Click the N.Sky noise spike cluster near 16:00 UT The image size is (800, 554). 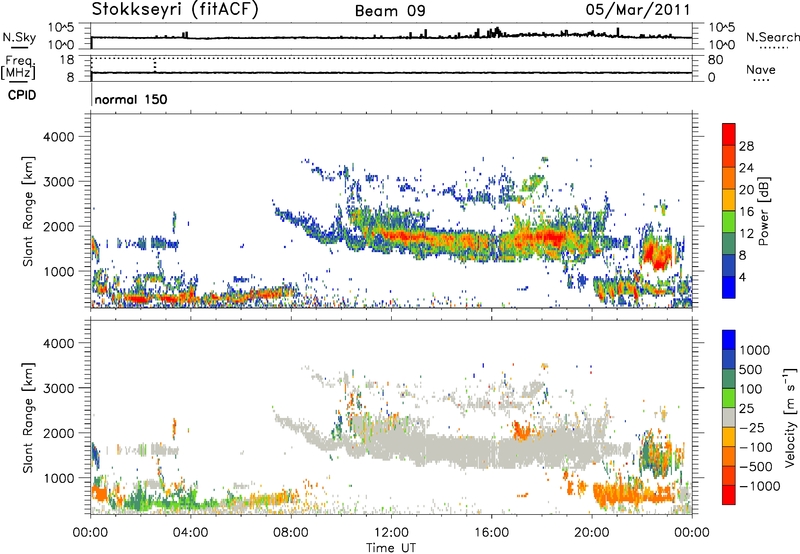[493, 32]
